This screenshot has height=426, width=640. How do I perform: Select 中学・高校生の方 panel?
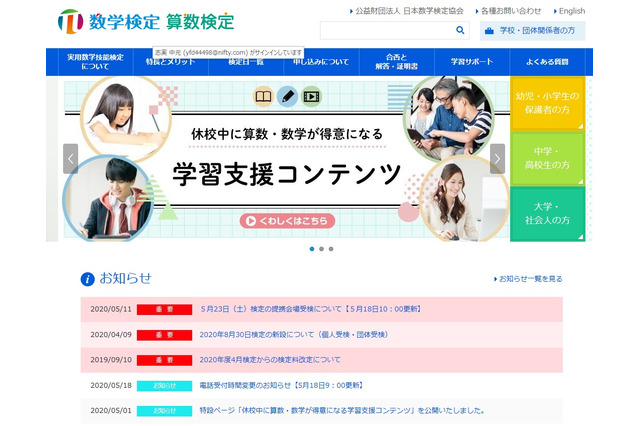(x=547, y=158)
